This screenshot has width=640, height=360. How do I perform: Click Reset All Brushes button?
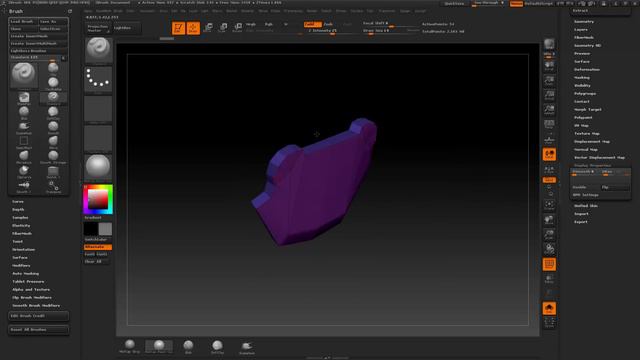38,329
